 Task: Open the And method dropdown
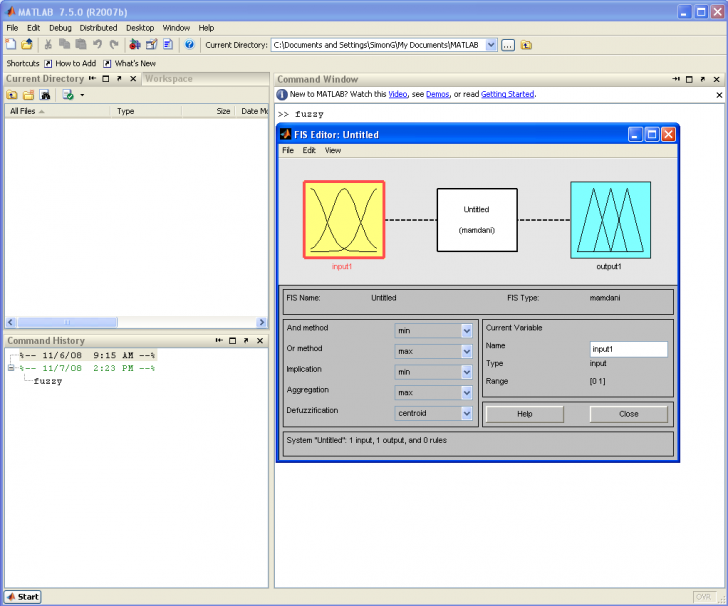(467, 331)
